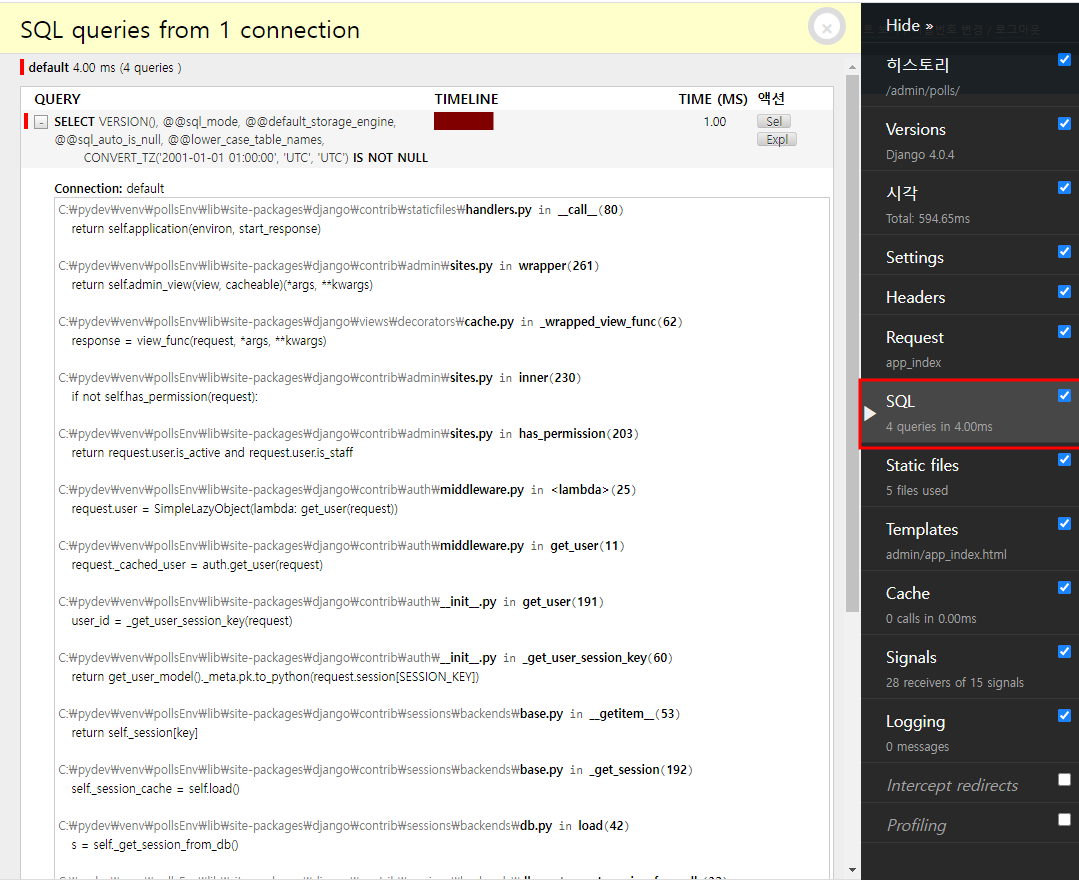Uncheck the Versions panel checkbox
Screen dimensions: 1079x880
point(1064,124)
